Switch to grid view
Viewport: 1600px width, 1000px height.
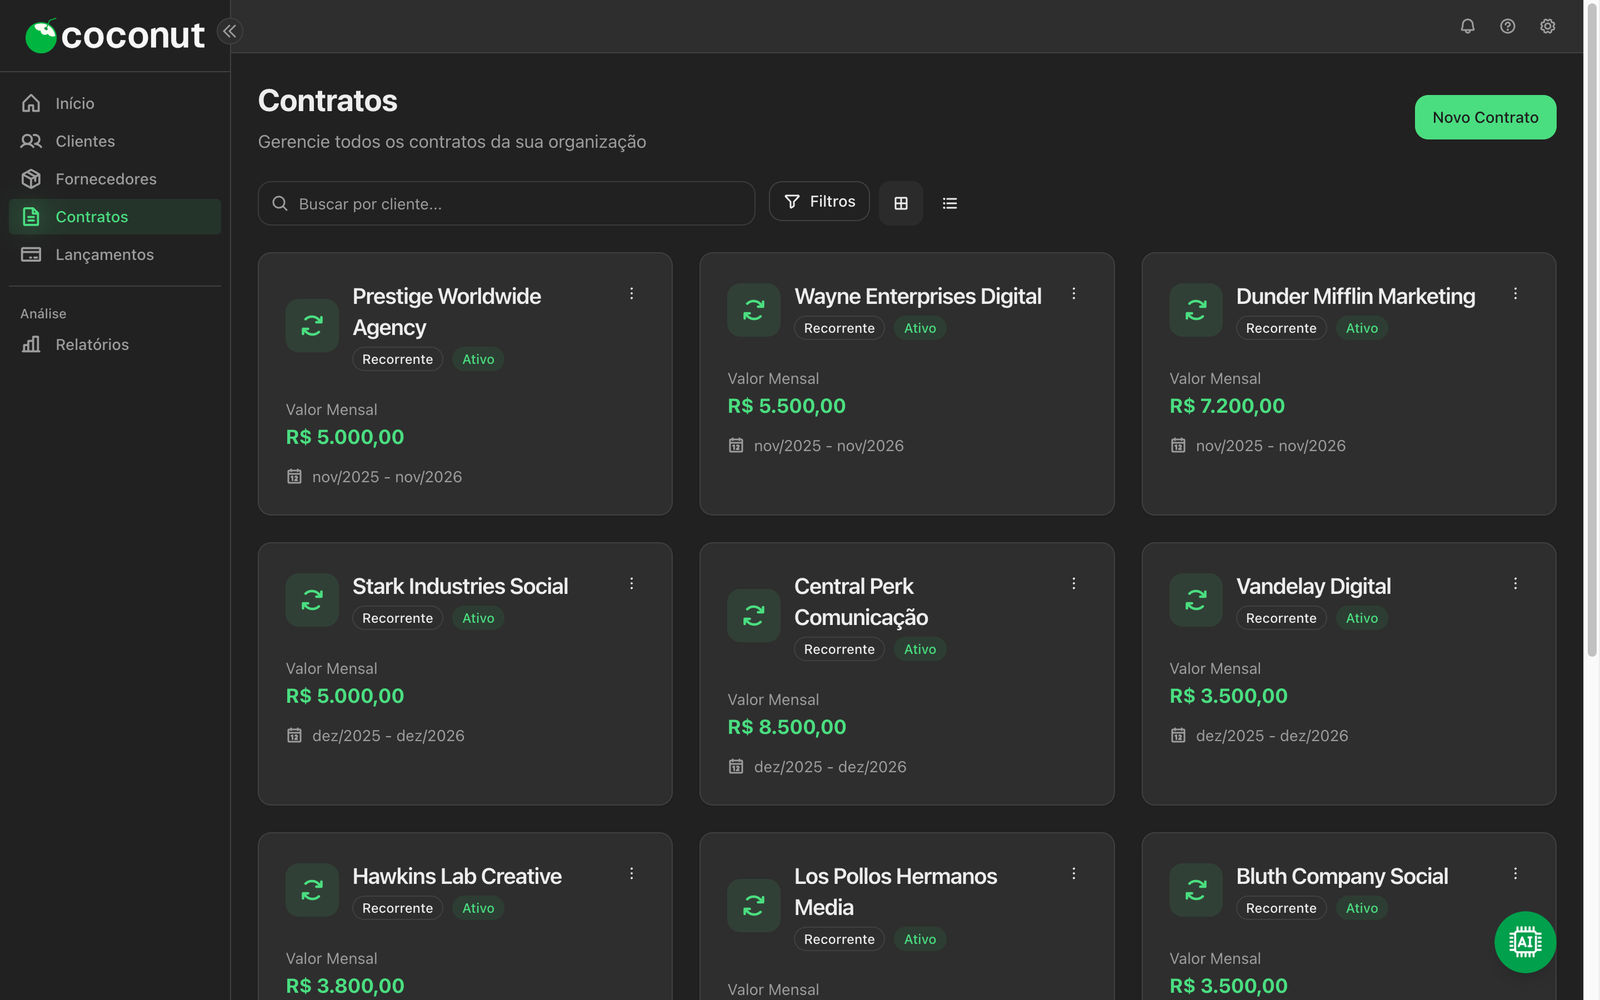point(901,203)
